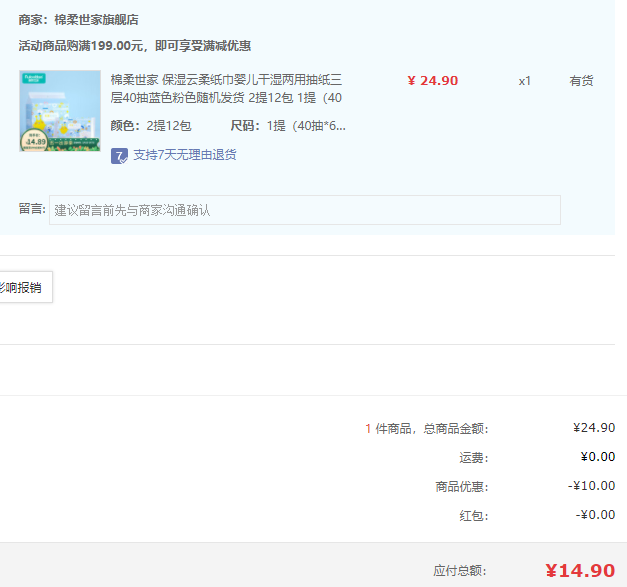Click payable total ¥14.90
The width and height of the screenshot is (627, 587).
580,571
